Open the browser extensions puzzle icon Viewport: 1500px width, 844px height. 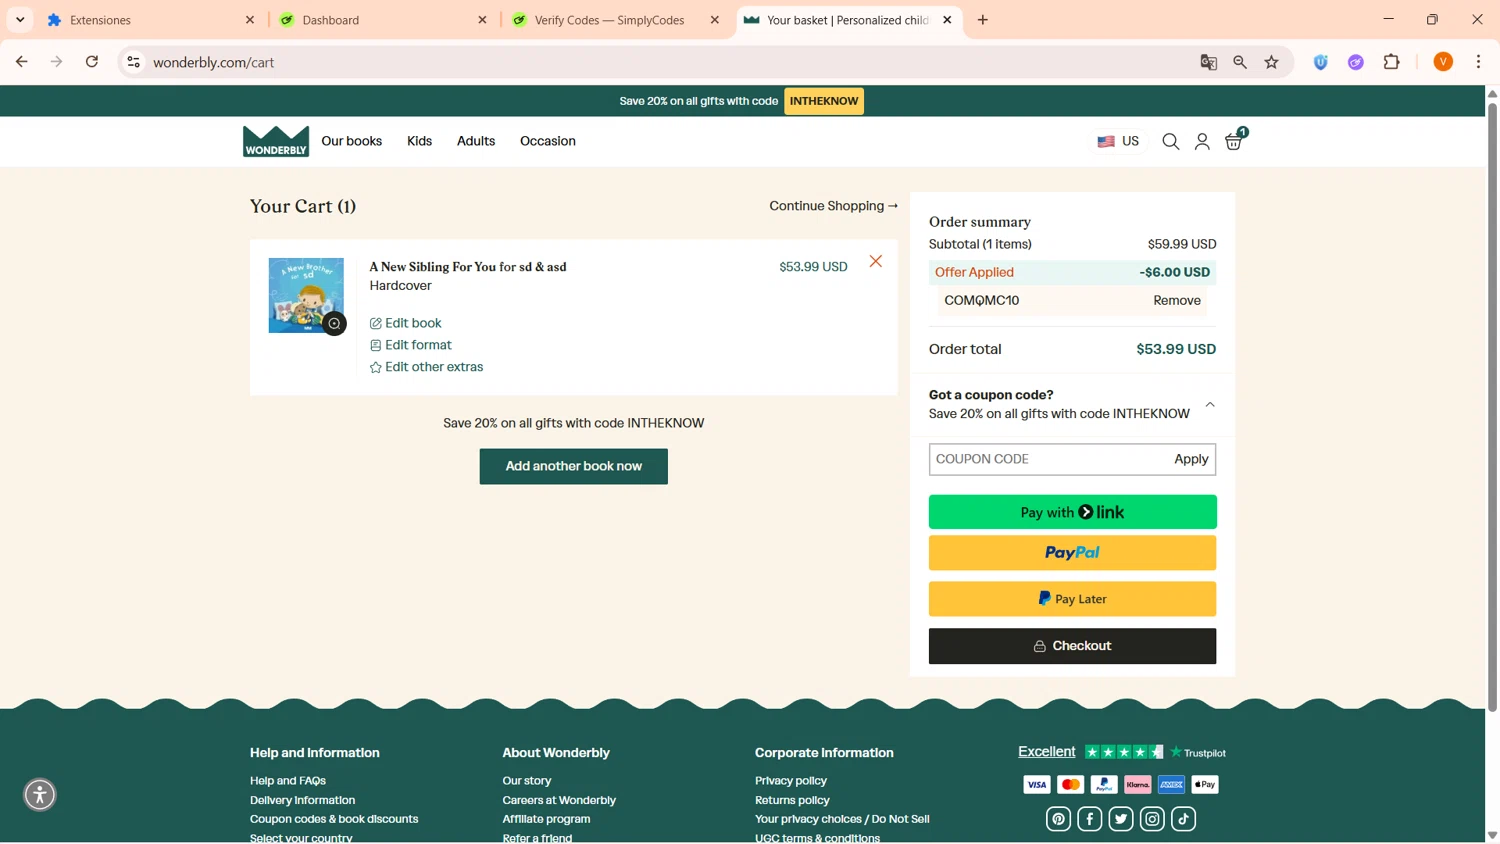pos(1392,62)
